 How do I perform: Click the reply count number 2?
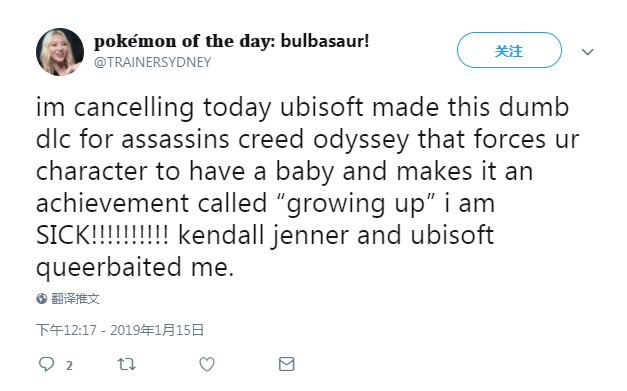[69, 365]
